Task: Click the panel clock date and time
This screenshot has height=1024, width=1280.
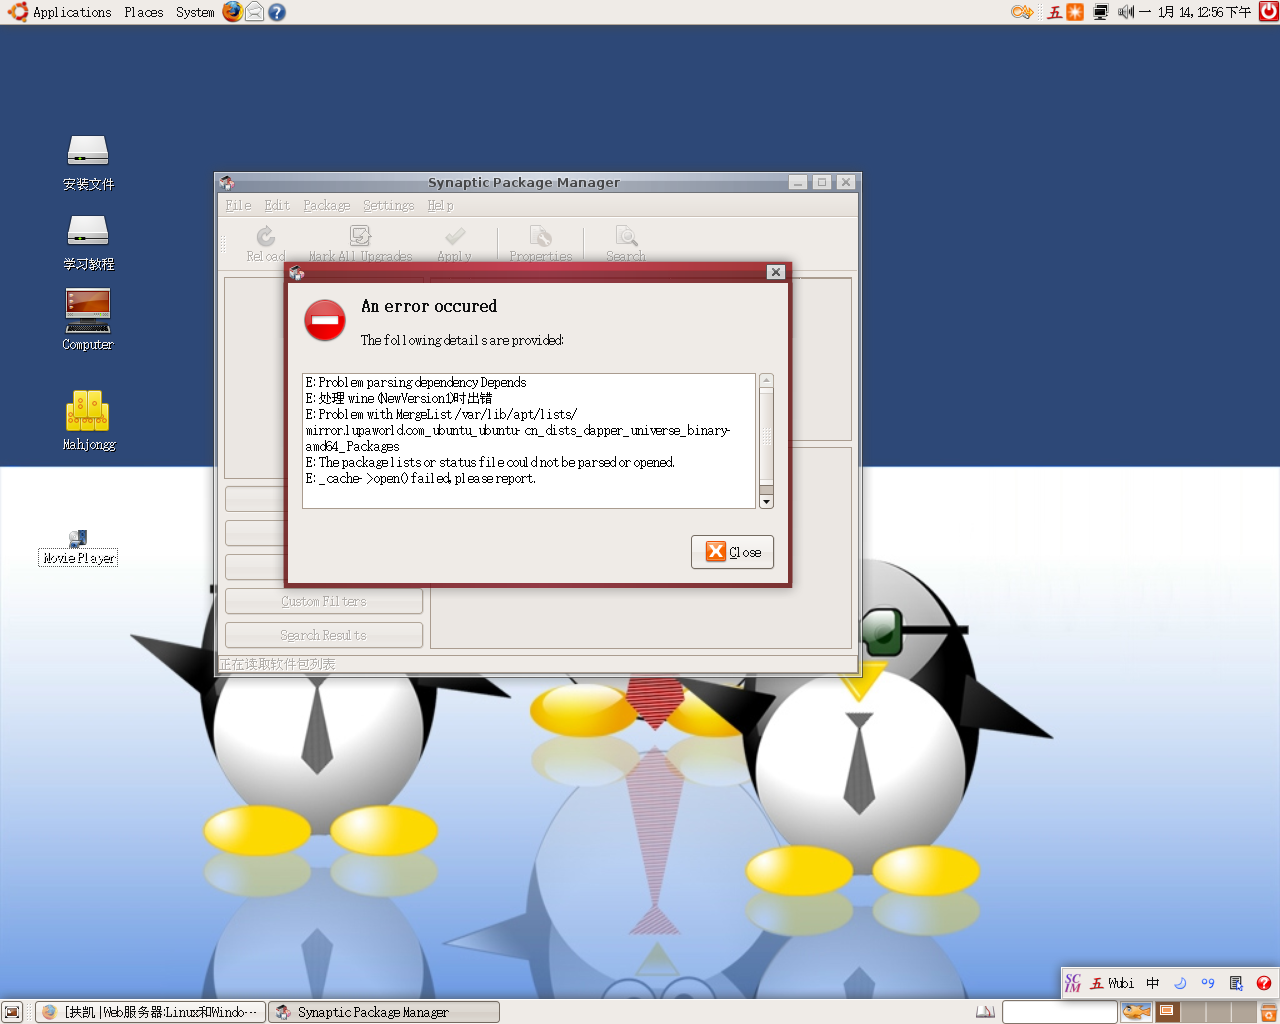Action: (x=1195, y=12)
